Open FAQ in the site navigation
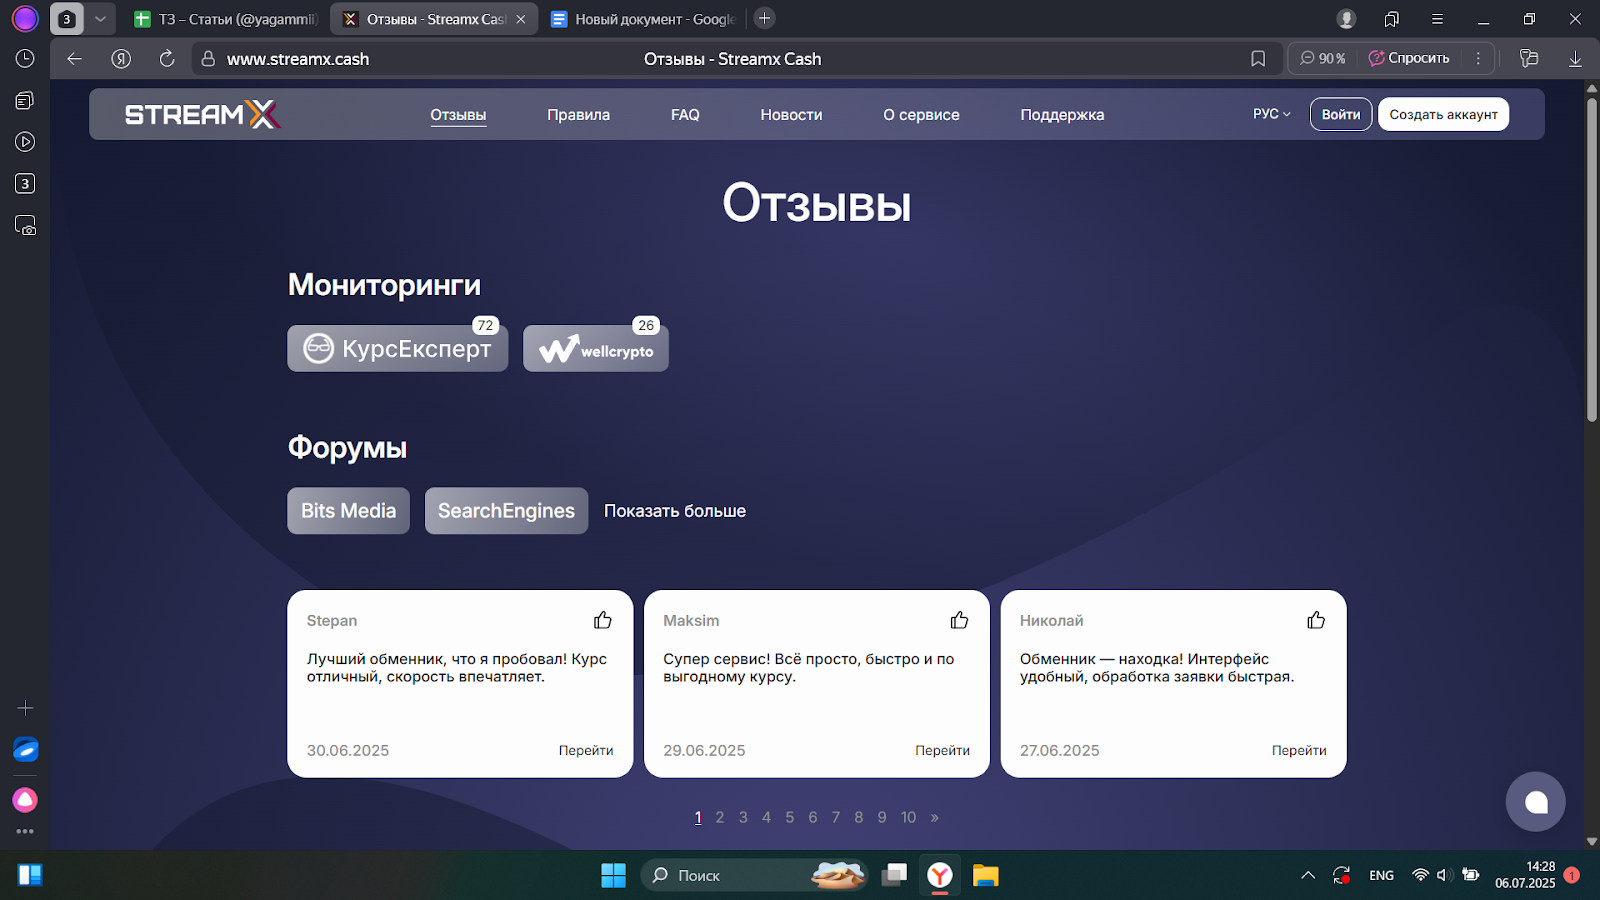The image size is (1600, 900). [x=685, y=115]
